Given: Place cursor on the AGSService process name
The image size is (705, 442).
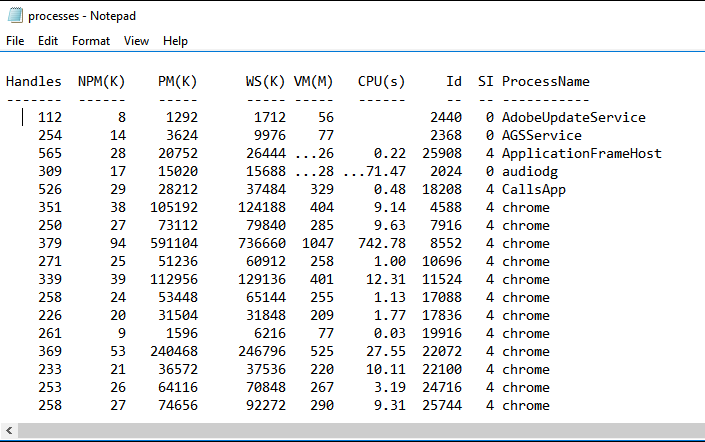Looking at the screenshot, I should click(x=541, y=136).
